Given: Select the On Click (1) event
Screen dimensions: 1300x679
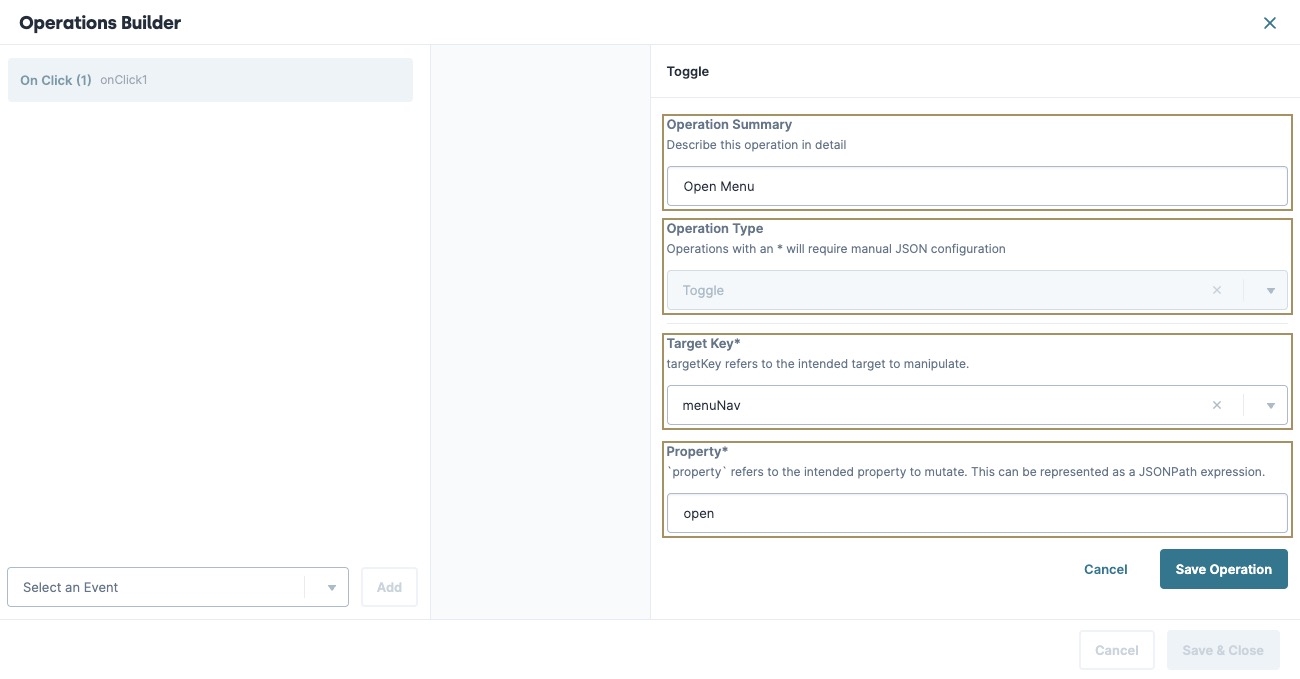Looking at the screenshot, I should [210, 80].
